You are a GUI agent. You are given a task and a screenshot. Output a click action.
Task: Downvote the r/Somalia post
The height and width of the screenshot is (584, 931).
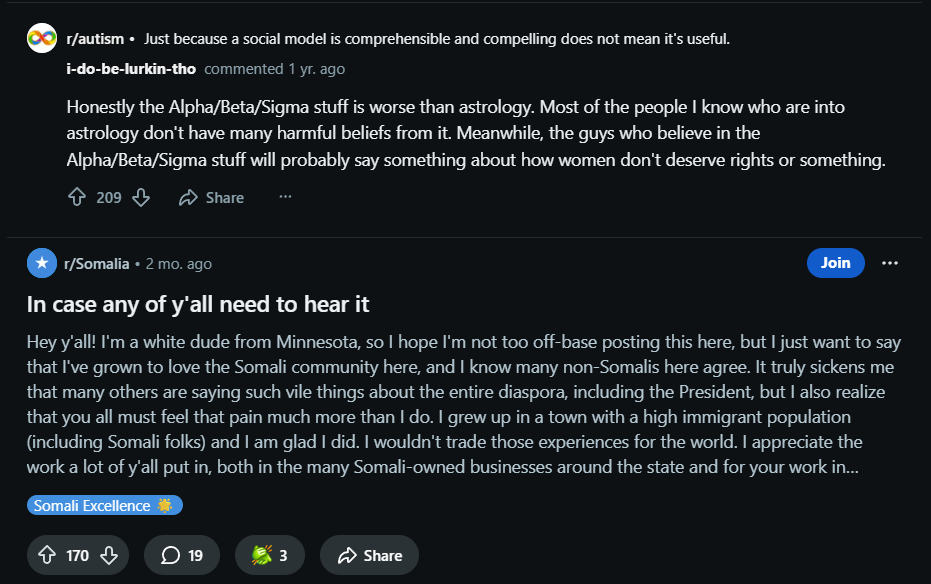pos(109,556)
